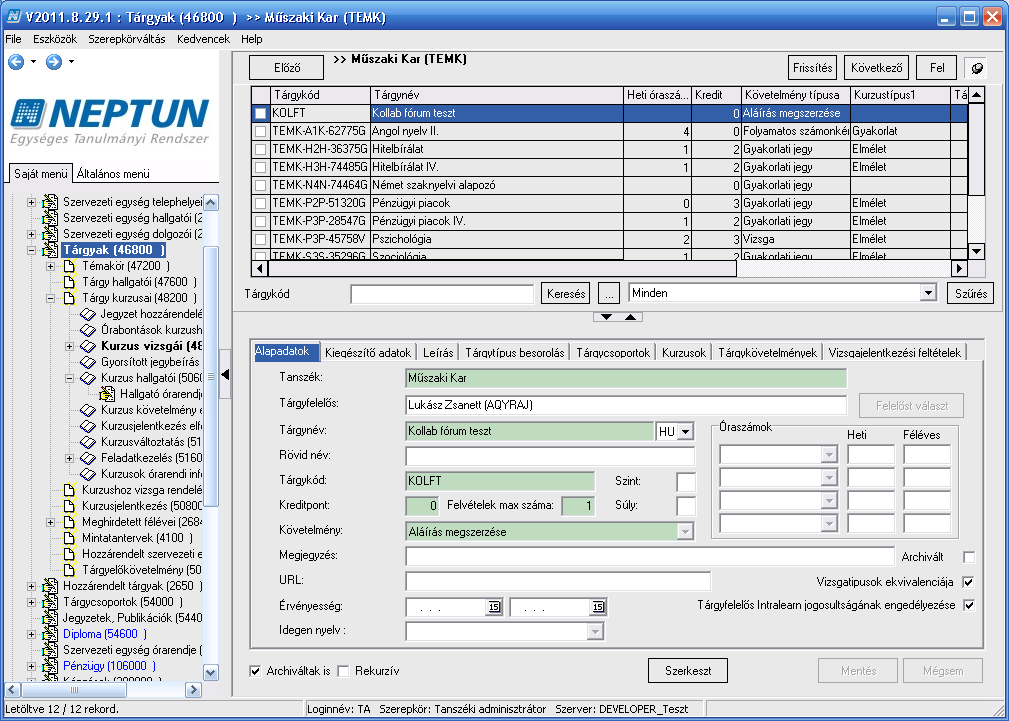
Task: Click the up-pointing splitter arrow
Action: click(x=630, y=317)
